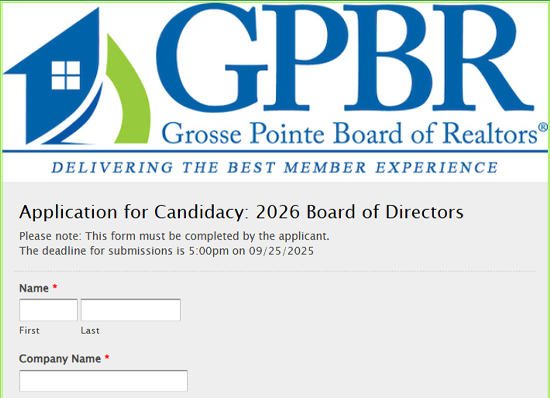Viewport: 550px width, 398px height.
Task: Focus the Last name input field
Action: (130, 310)
